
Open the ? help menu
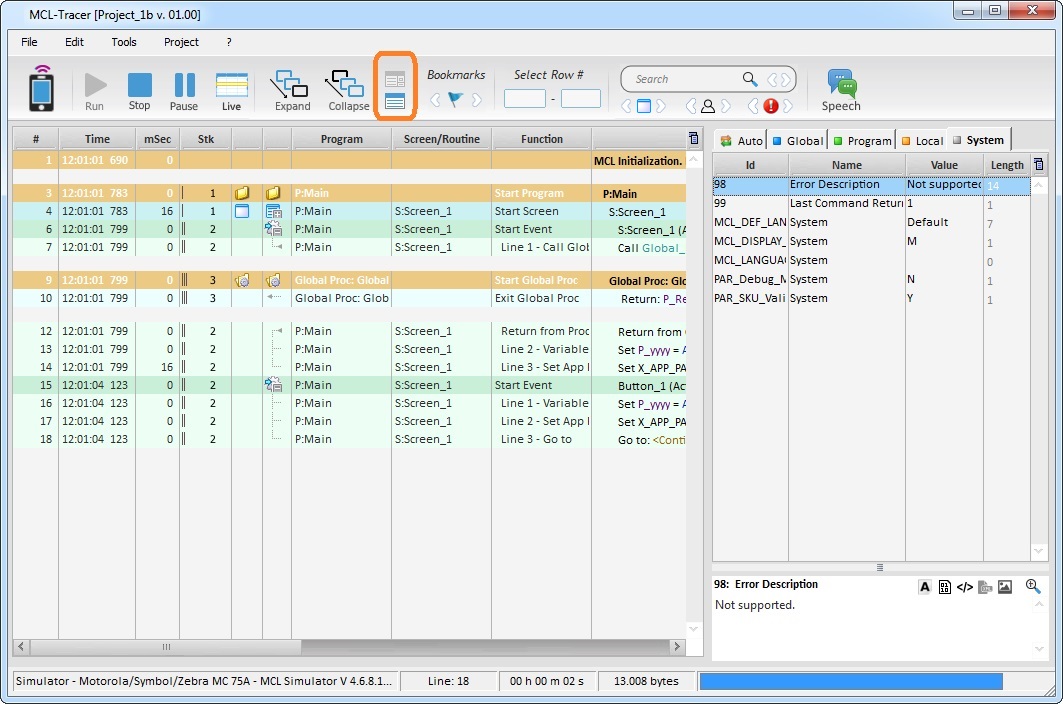click(229, 42)
